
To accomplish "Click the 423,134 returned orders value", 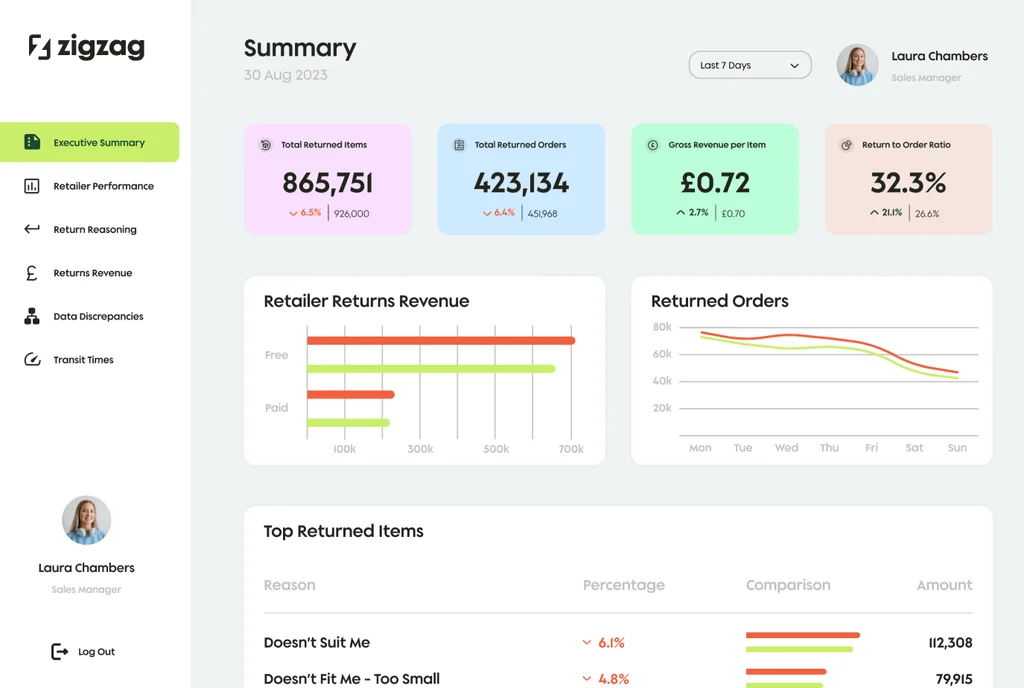I will (x=521, y=183).
